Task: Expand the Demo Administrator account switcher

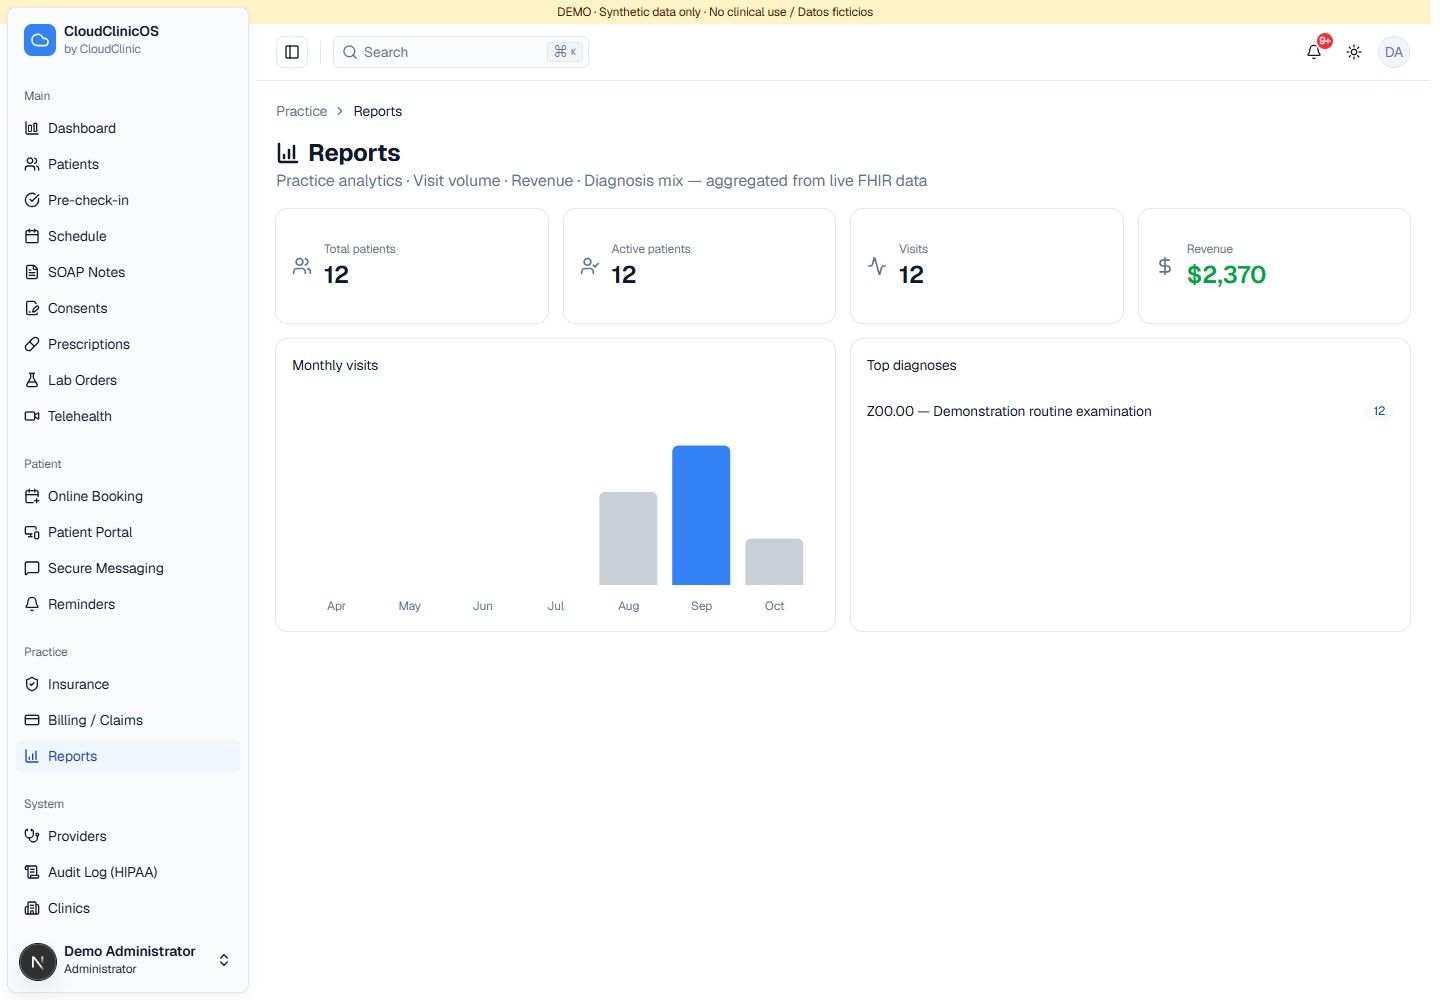Action: [224, 960]
